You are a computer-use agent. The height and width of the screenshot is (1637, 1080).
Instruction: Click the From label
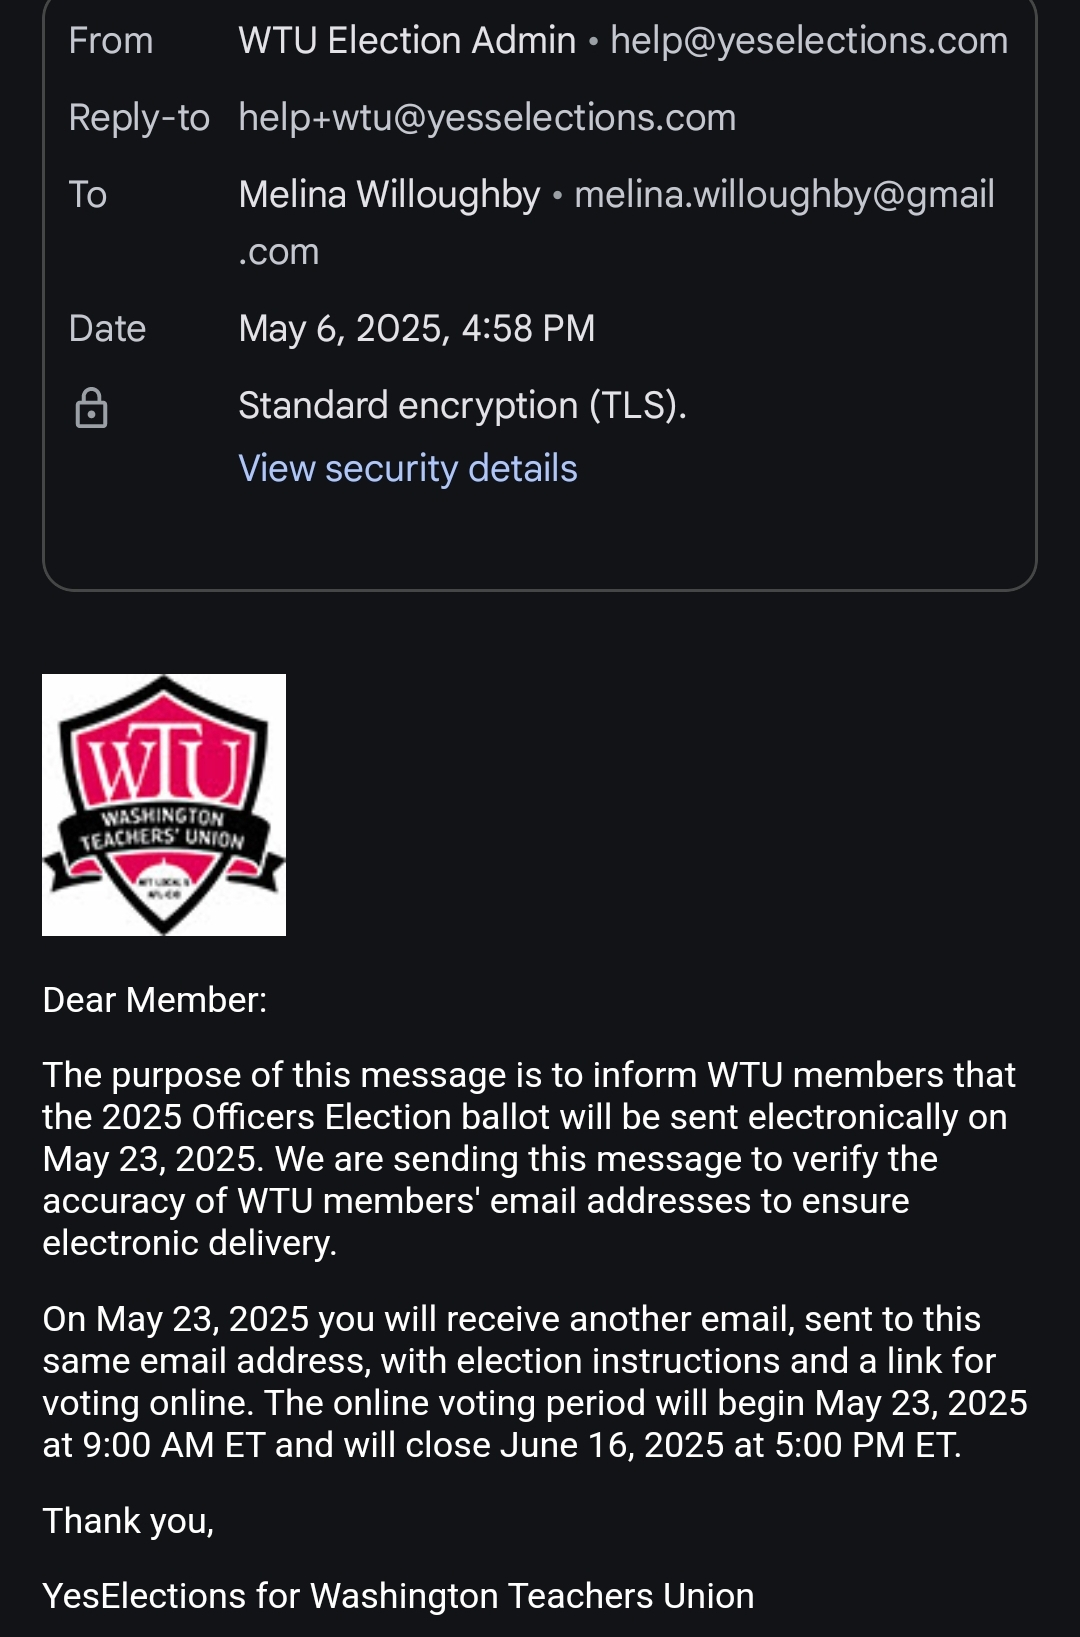pos(110,41)
